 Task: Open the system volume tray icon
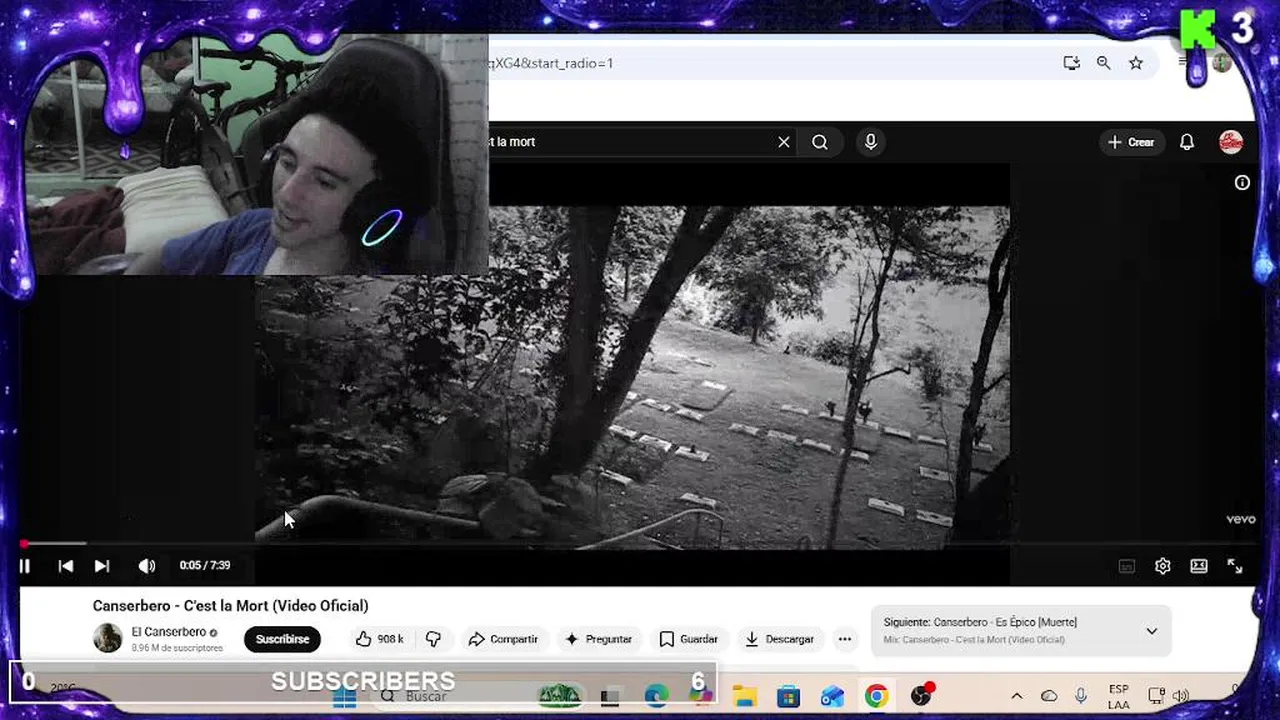[x=1181, y=697]
